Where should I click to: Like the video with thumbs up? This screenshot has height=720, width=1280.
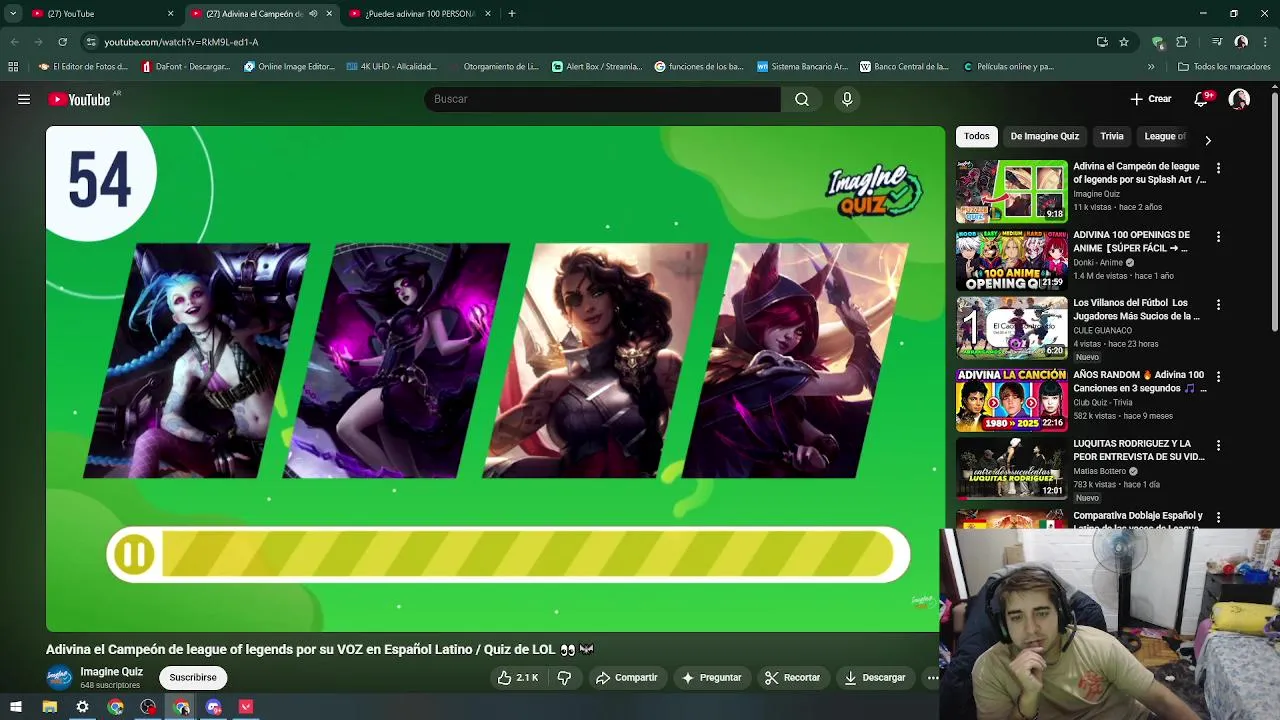click(518, 677)
